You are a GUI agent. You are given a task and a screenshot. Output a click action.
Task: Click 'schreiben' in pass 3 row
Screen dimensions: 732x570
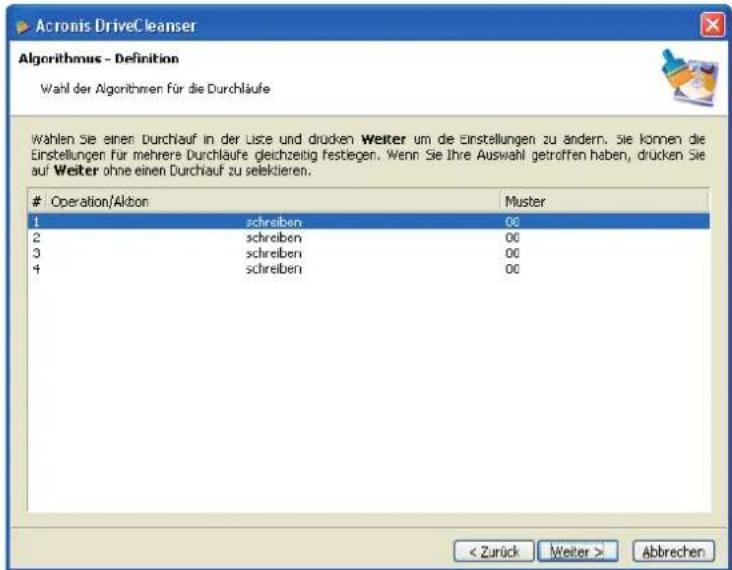(274, 253)
